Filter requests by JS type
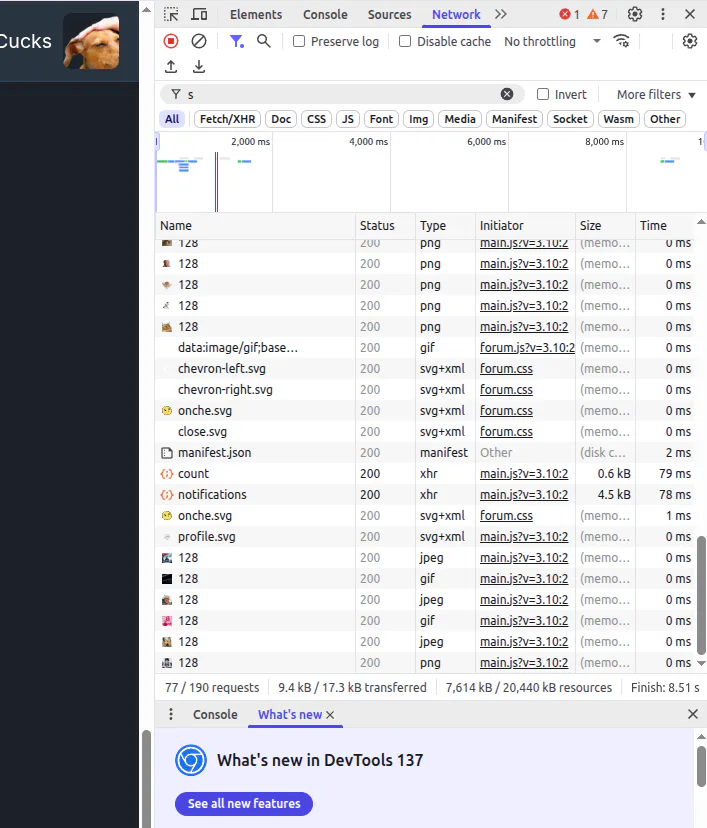707x828 pixels. point(348,119)
